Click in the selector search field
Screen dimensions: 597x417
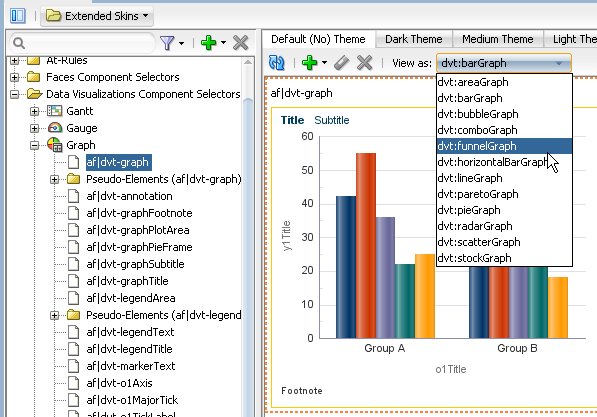click(83, 43)
